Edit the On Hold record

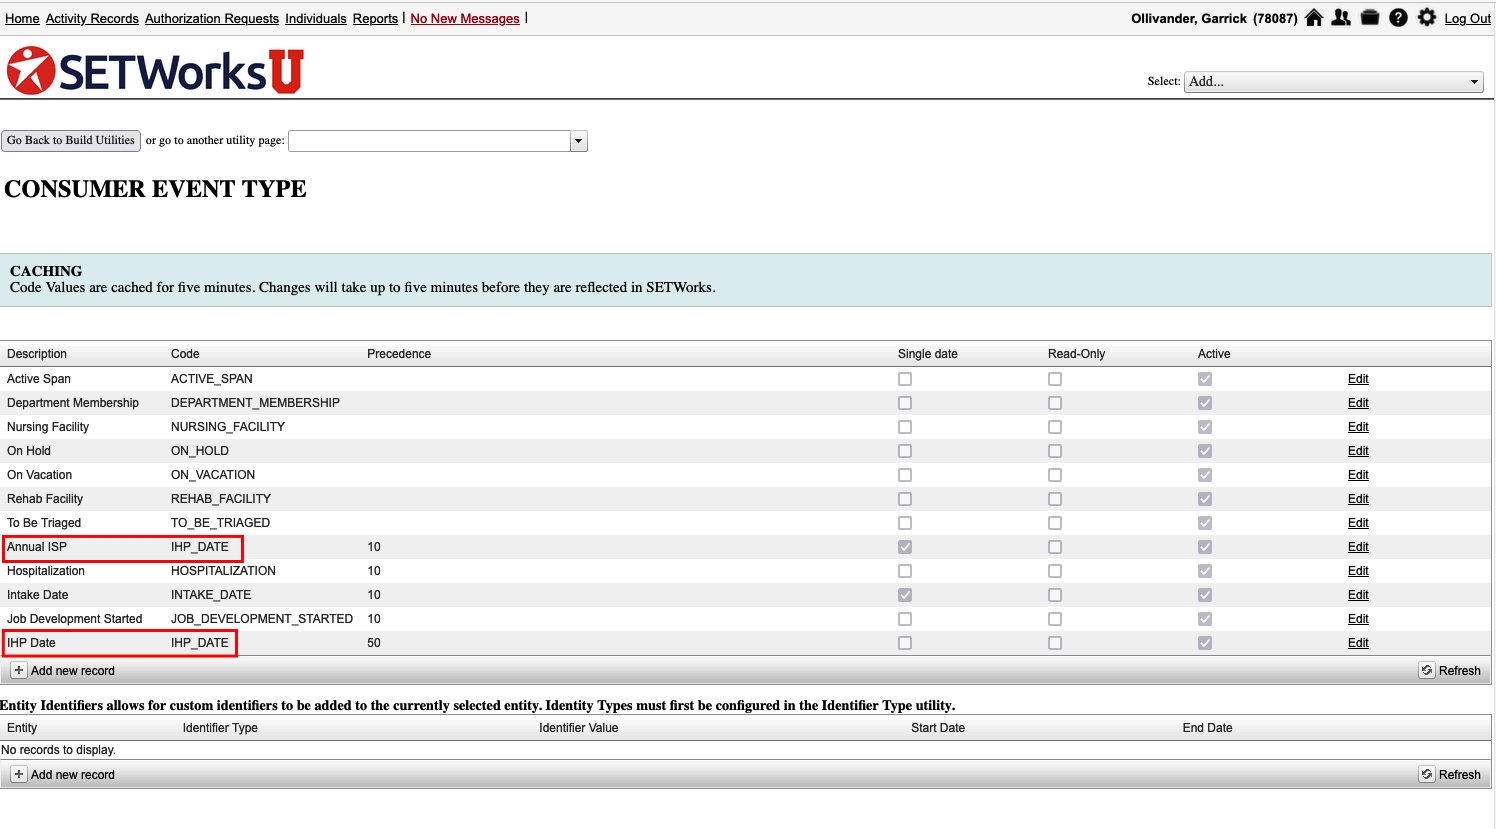pos(1358,451)
